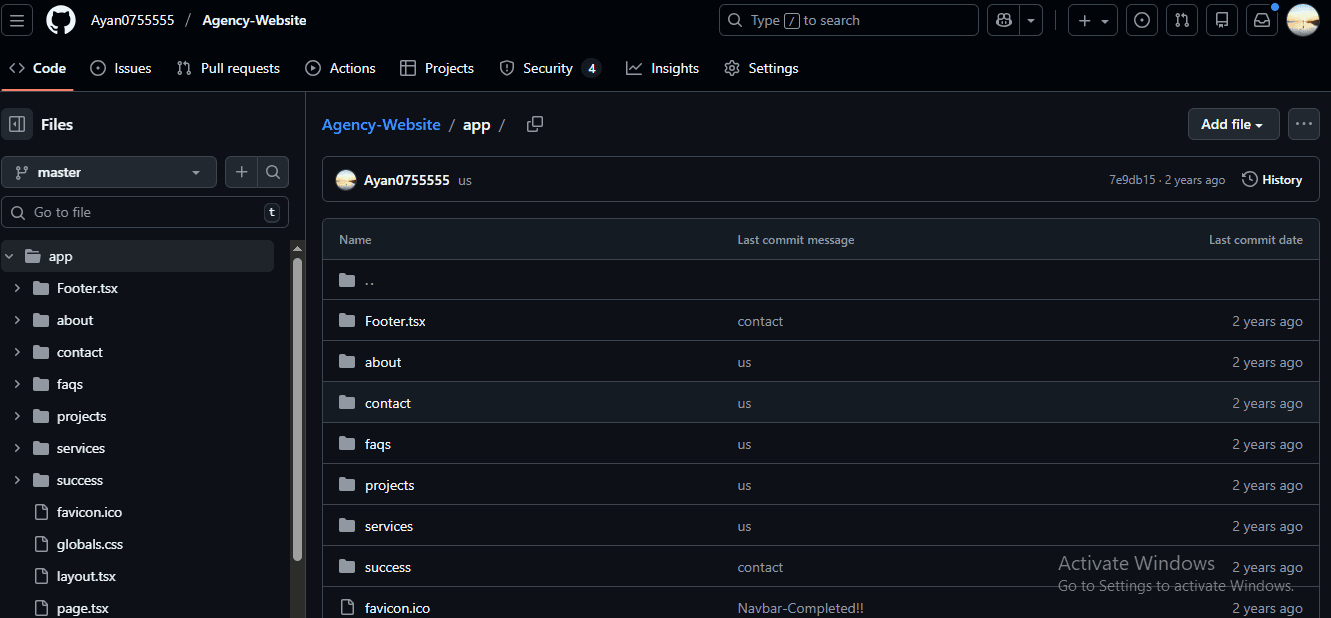Collapse the Files tree side panel

(x=17, y=124)
